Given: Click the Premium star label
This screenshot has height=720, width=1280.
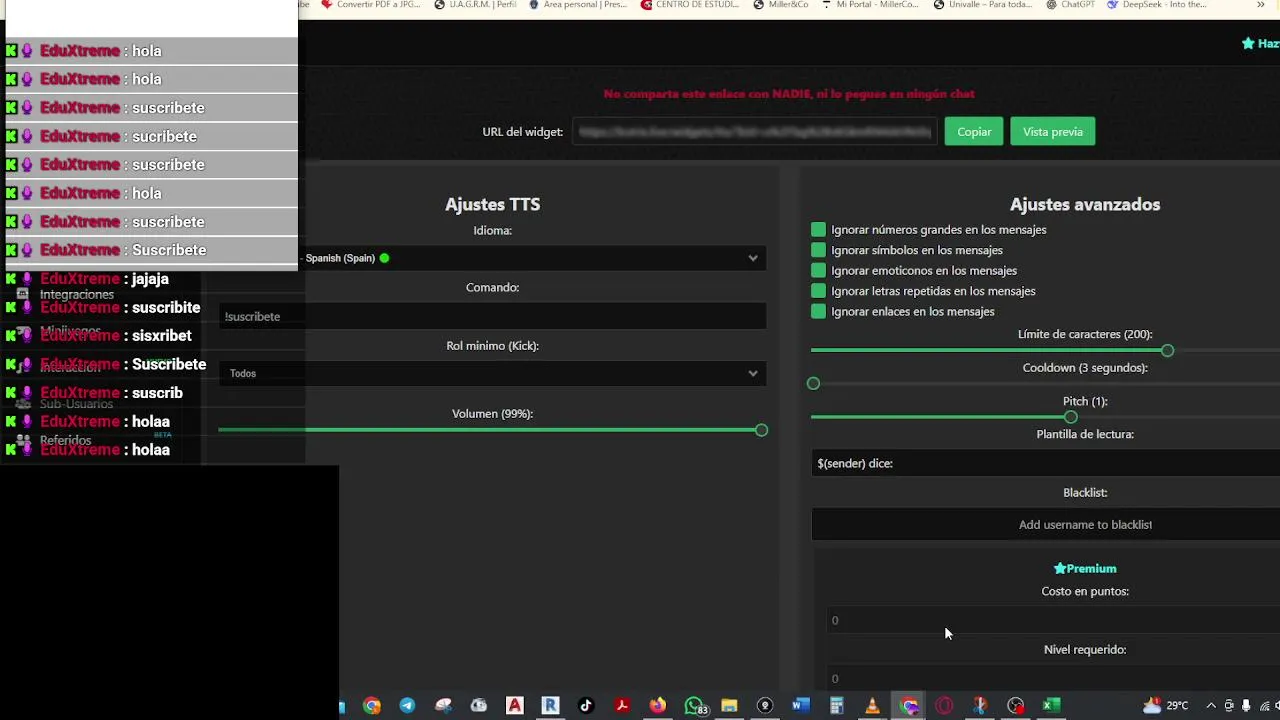Looking at the screenshot, I should pos(1085,568).
